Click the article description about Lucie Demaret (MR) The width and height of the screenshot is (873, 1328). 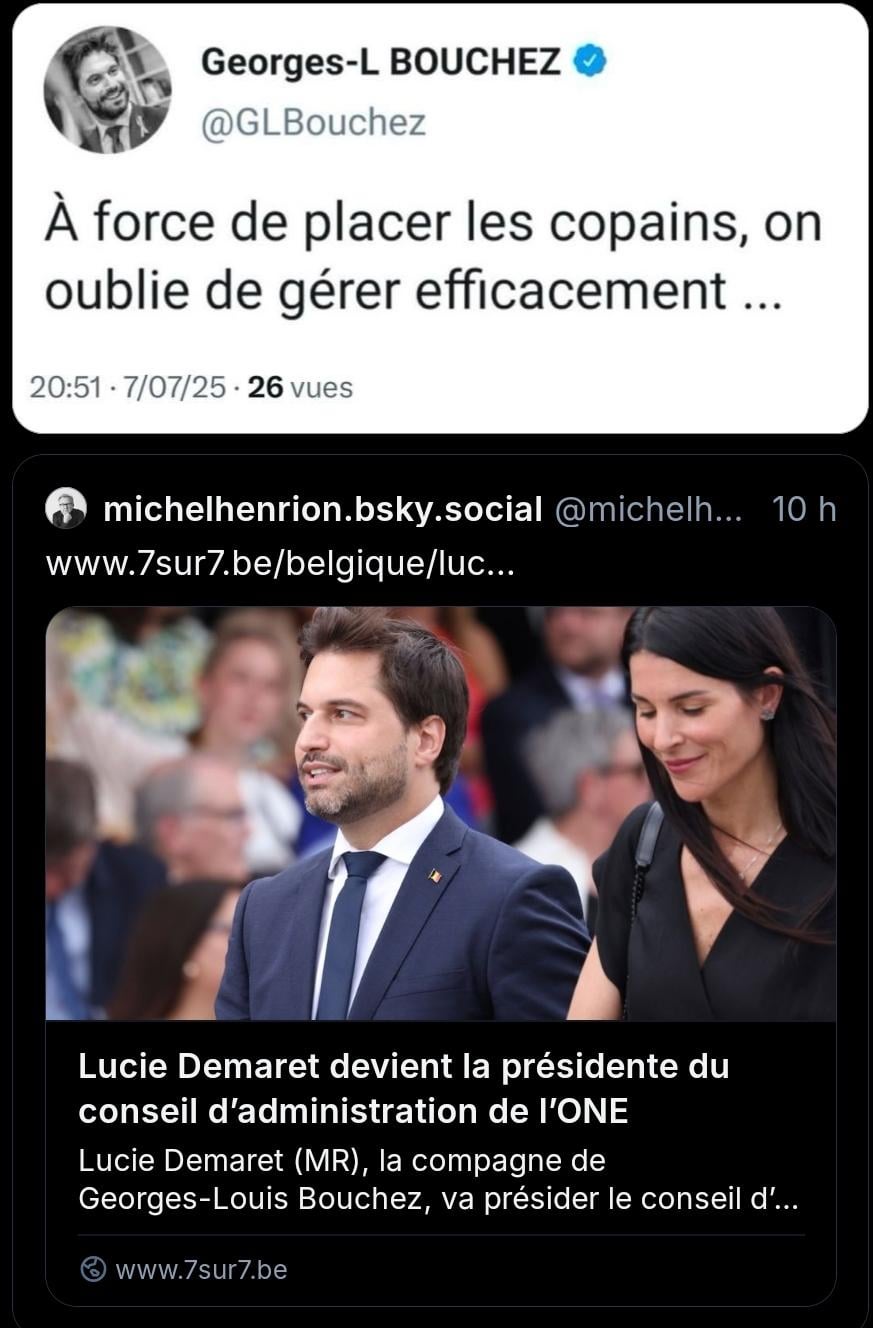(438, 1180)
